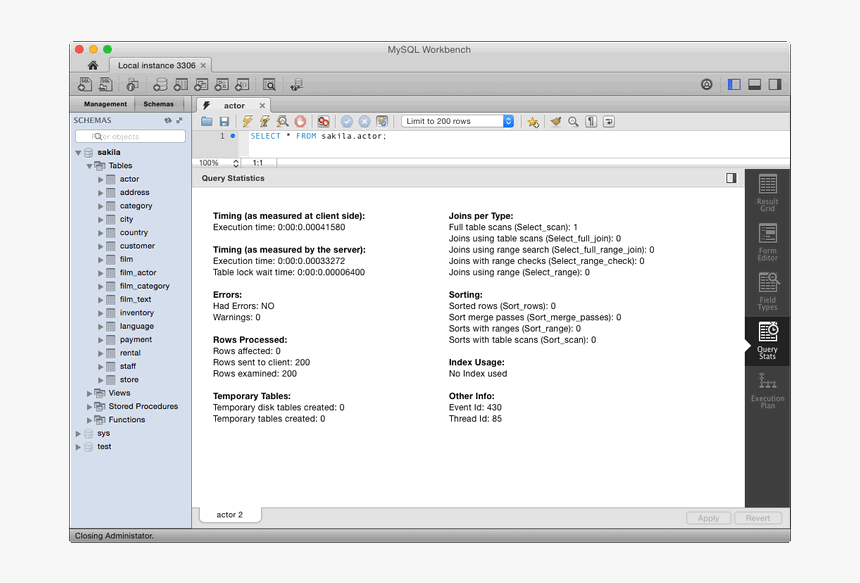860x583 pixels.
Task: Collapse the sakila schema node
Action: tap(78, 152)
